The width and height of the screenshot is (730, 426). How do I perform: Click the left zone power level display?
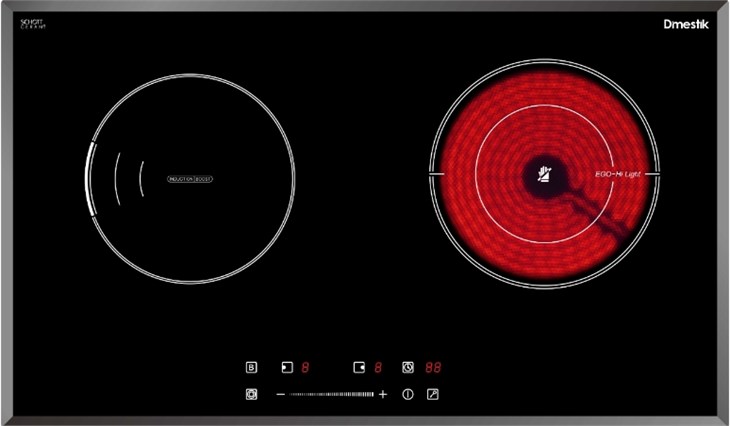click(305, 367)
